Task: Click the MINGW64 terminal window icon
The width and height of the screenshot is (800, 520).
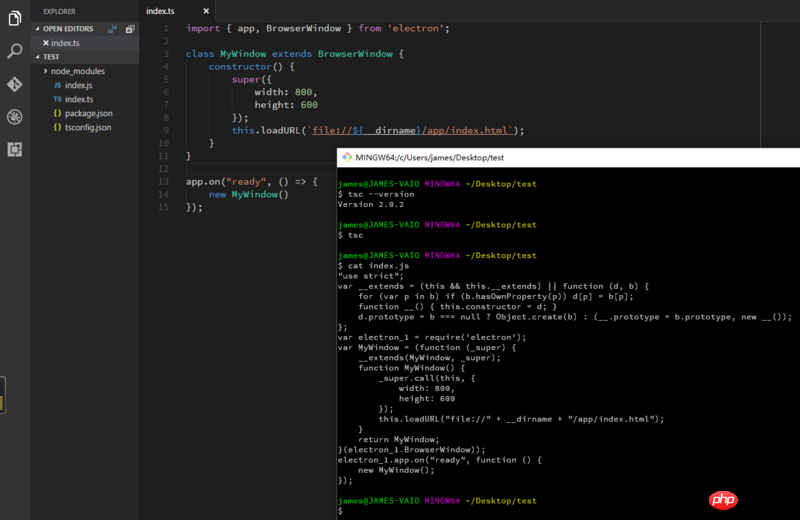Action: click(x=346, y=157)
